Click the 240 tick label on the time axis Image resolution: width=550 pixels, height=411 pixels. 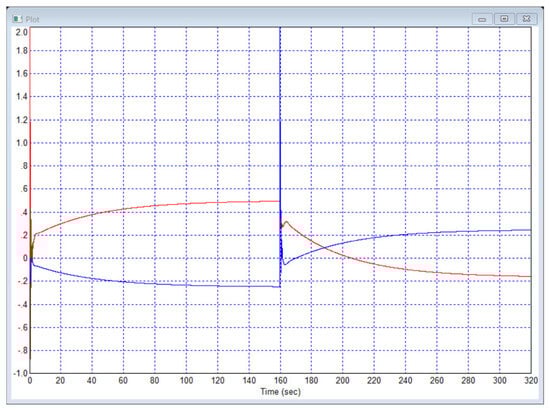[405, 380]
